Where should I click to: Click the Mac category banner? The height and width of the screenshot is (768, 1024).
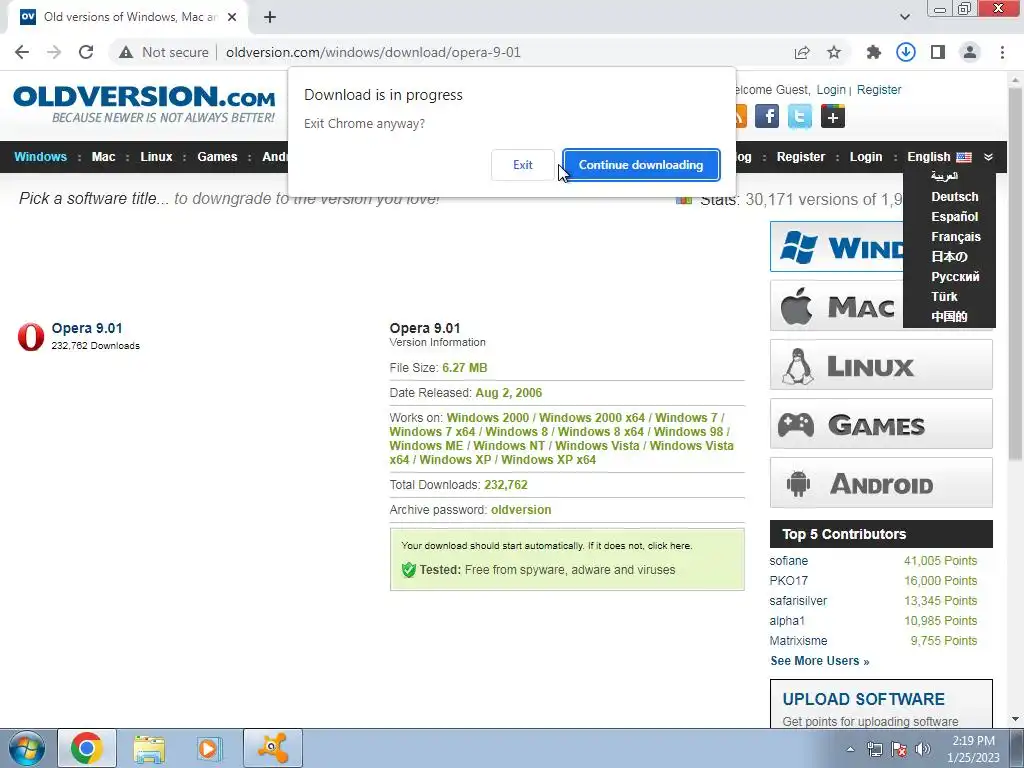[837, 306]
